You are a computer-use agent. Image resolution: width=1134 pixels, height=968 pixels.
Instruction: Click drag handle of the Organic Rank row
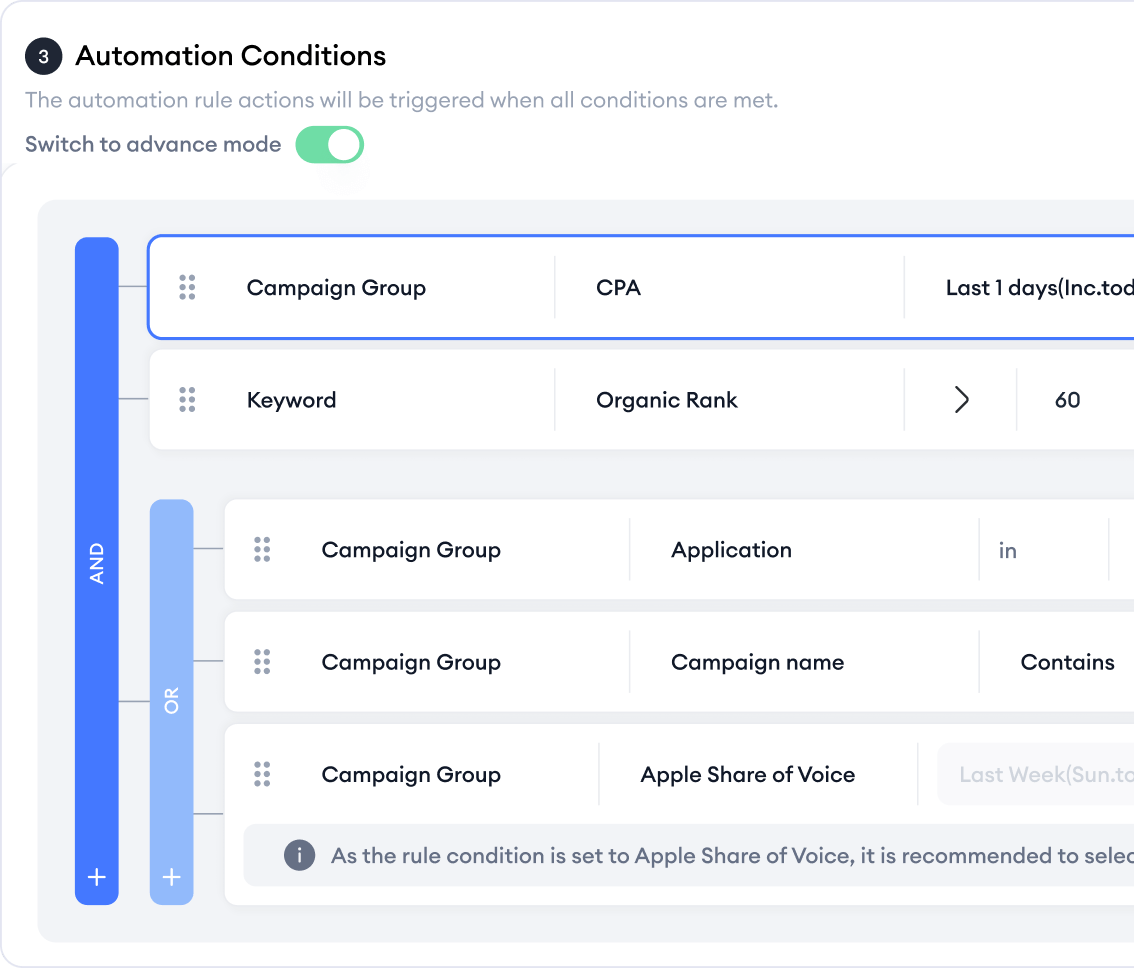coord(187,400)
